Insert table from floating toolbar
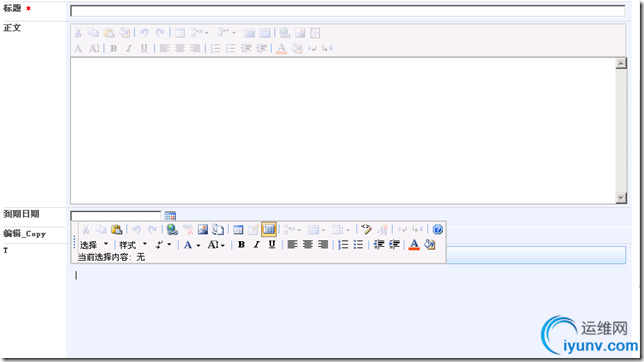Image resolution: width=644 pixels, height=362 pixels. click(238, 229)
